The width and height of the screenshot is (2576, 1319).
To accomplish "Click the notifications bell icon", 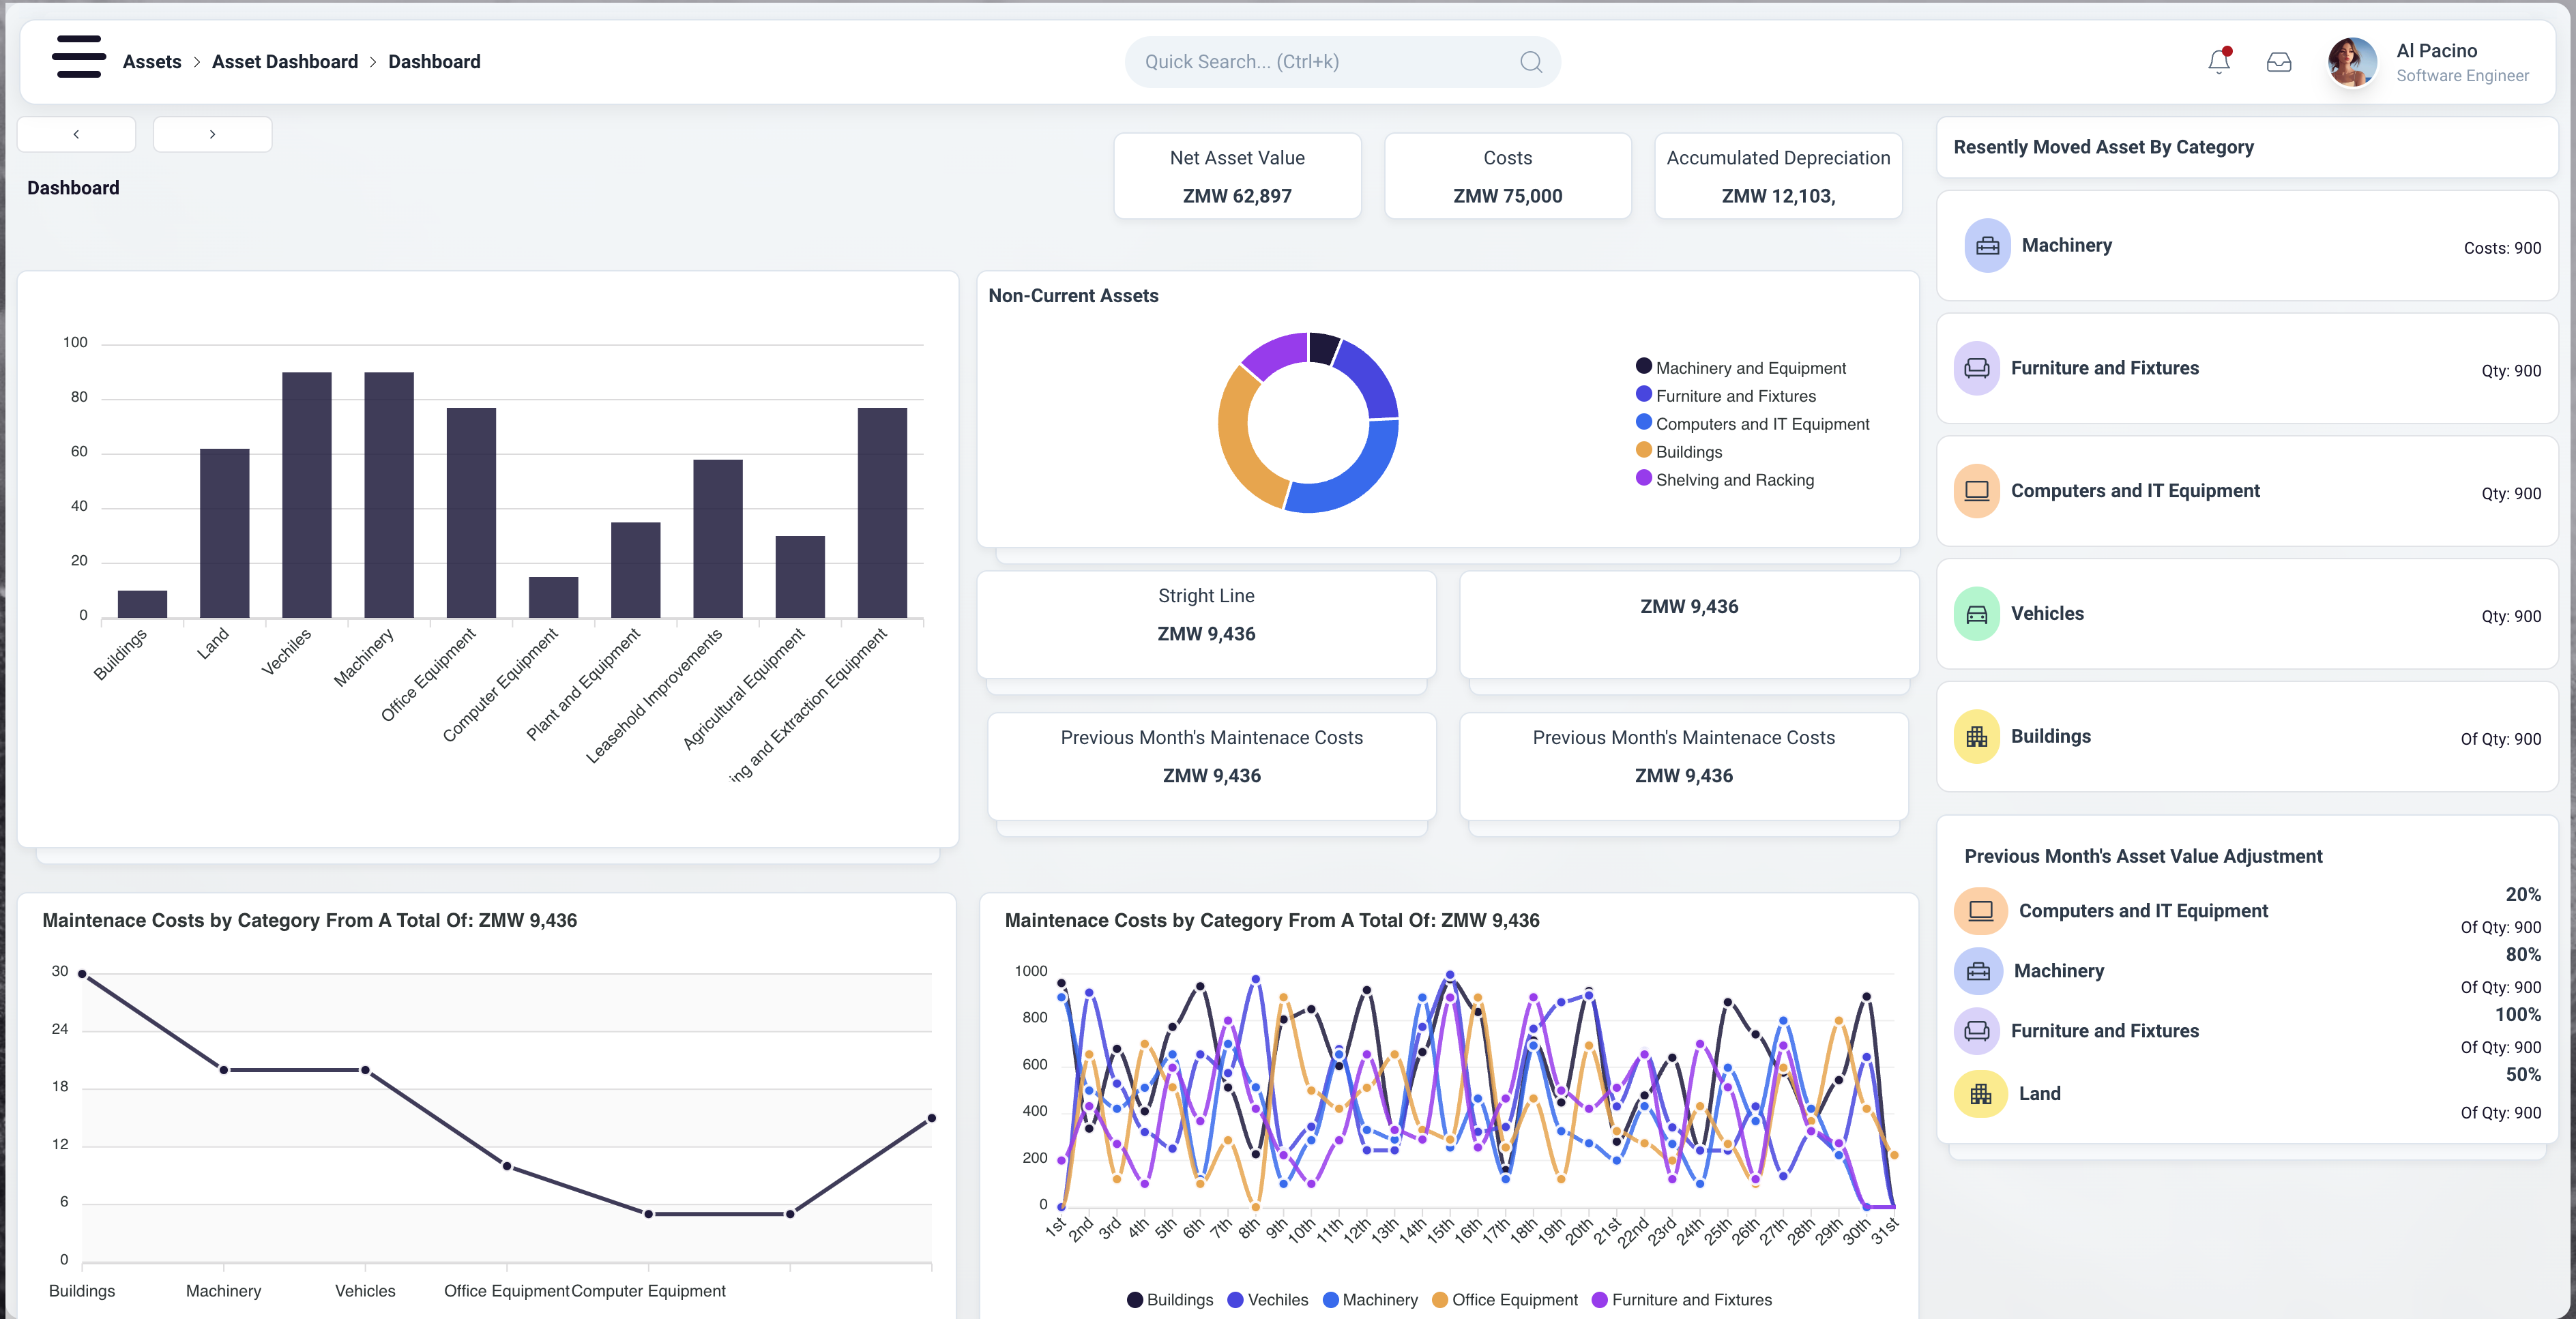I will coord(2218,62).
